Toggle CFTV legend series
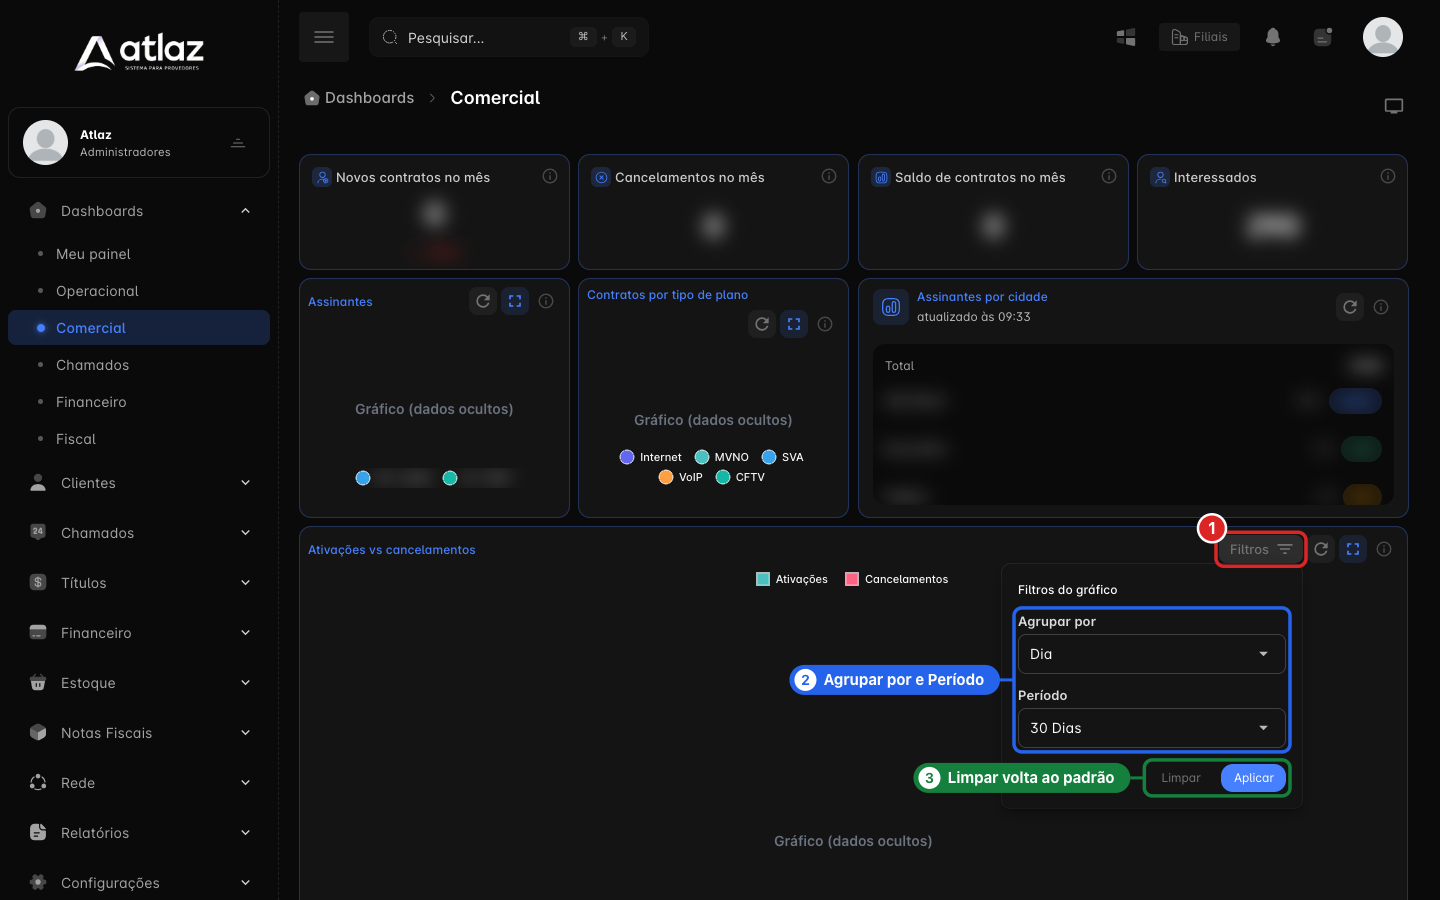This screenshot has width=1440, height=900. click(740, 477)
